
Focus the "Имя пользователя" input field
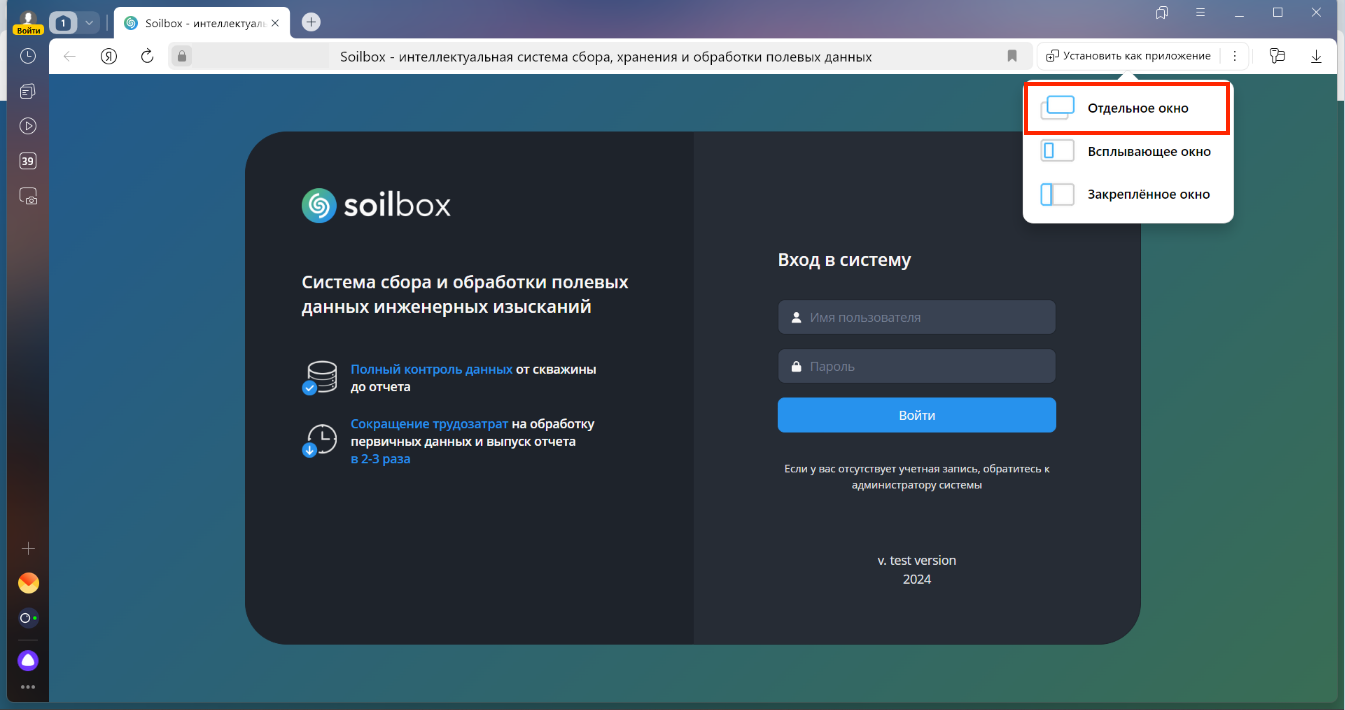click(x=916, y=317)
